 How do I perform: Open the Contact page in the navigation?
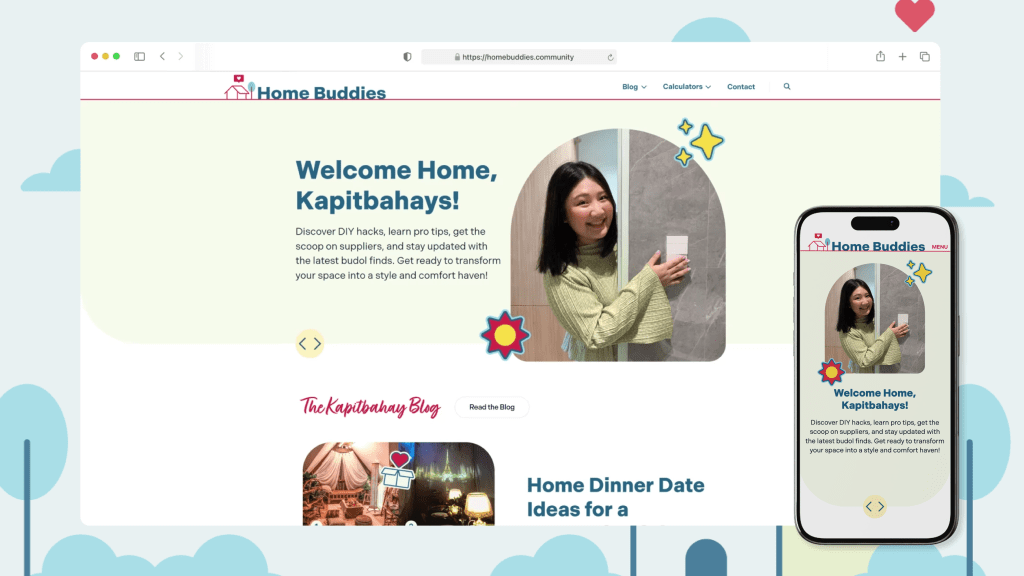tap(741, 87)
